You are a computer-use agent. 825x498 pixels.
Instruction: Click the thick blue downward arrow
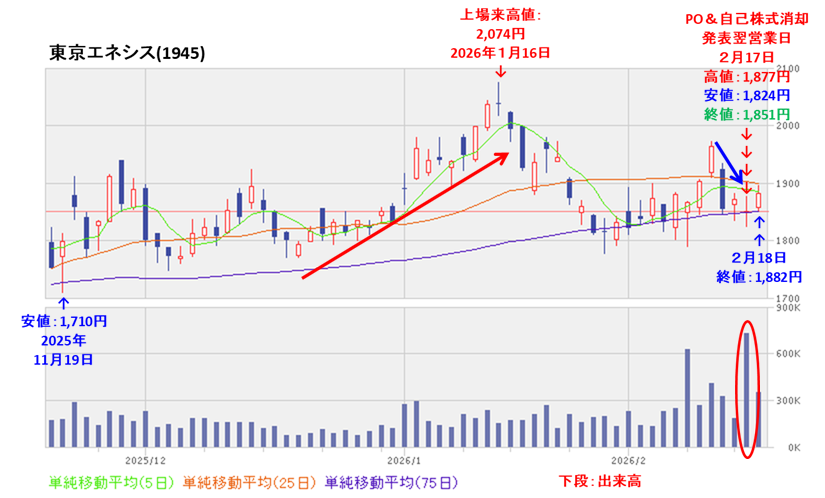pyautogui.click(x=725, y=160)
